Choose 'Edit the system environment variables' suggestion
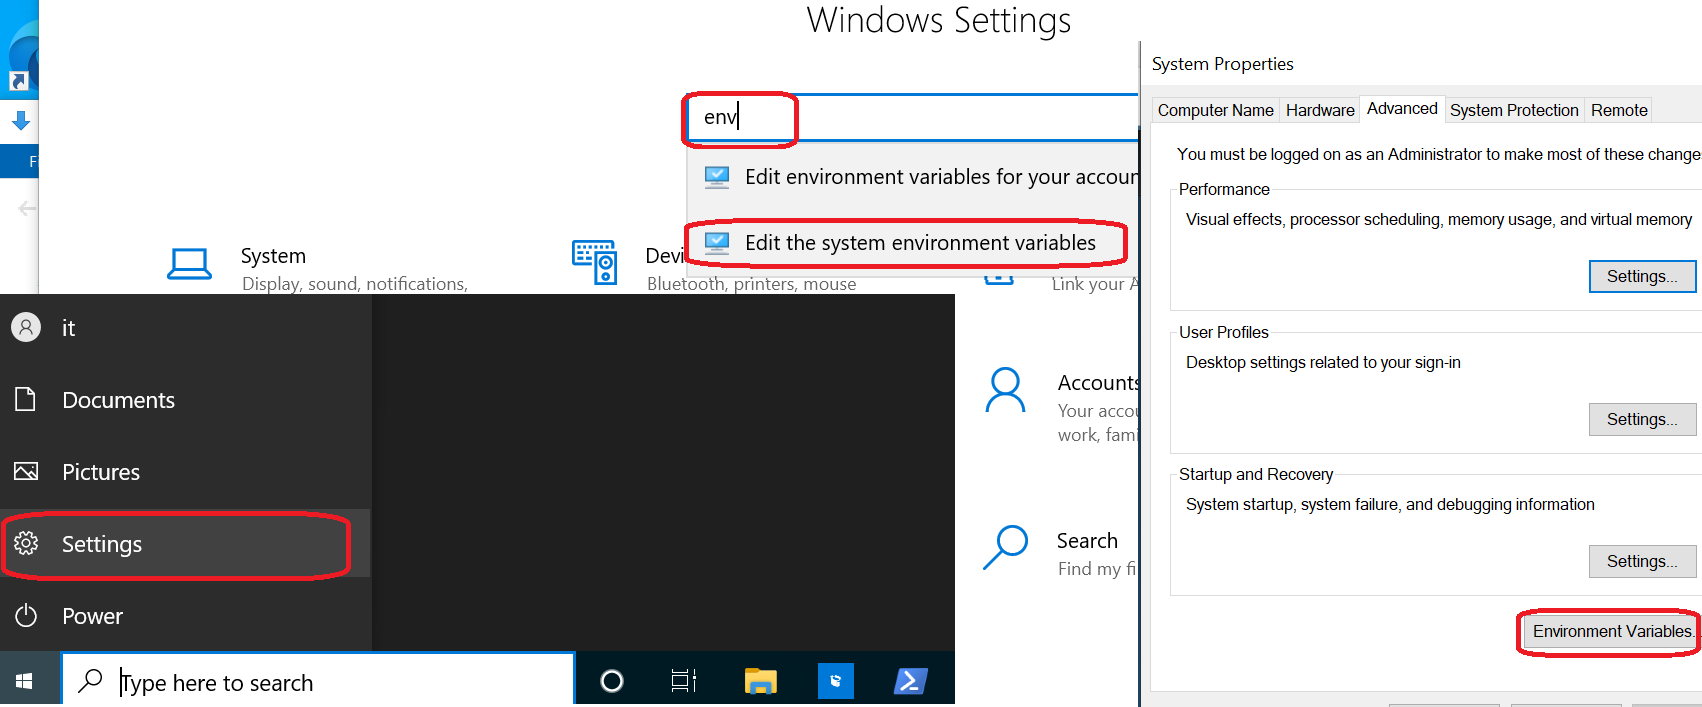This screenshot has height=707, width=1702. (910, 243)
